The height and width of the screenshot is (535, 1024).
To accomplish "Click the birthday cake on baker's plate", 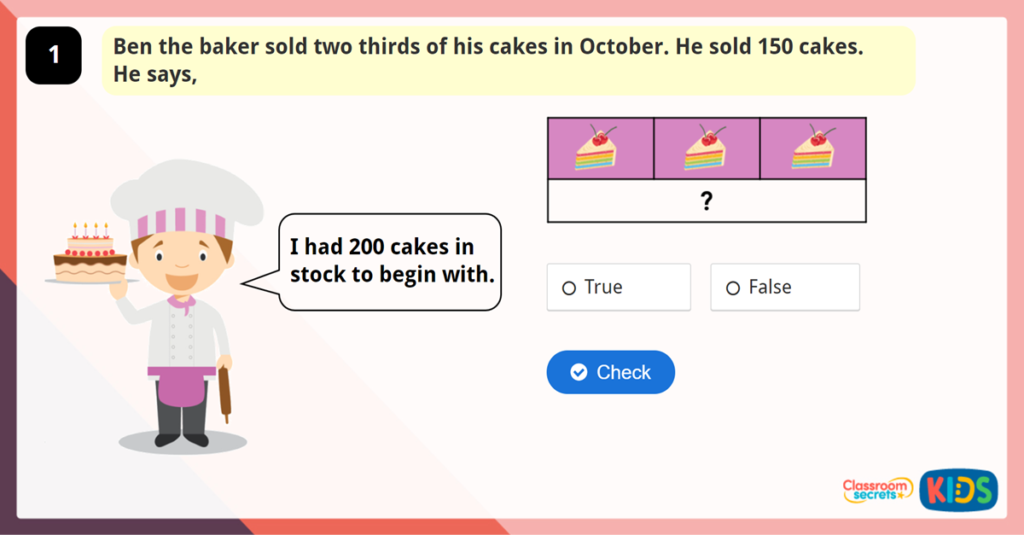I will coord(90,254).
